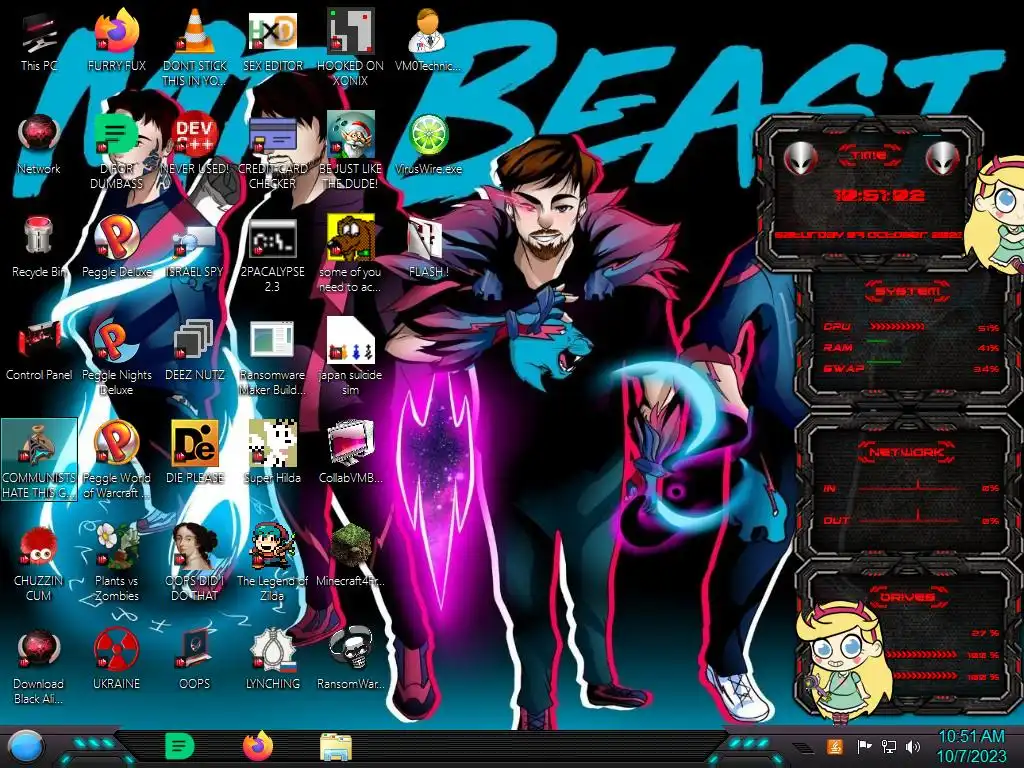Click the TIME widget header
Screen dimensions: 1024x768
tap(869, 155)
